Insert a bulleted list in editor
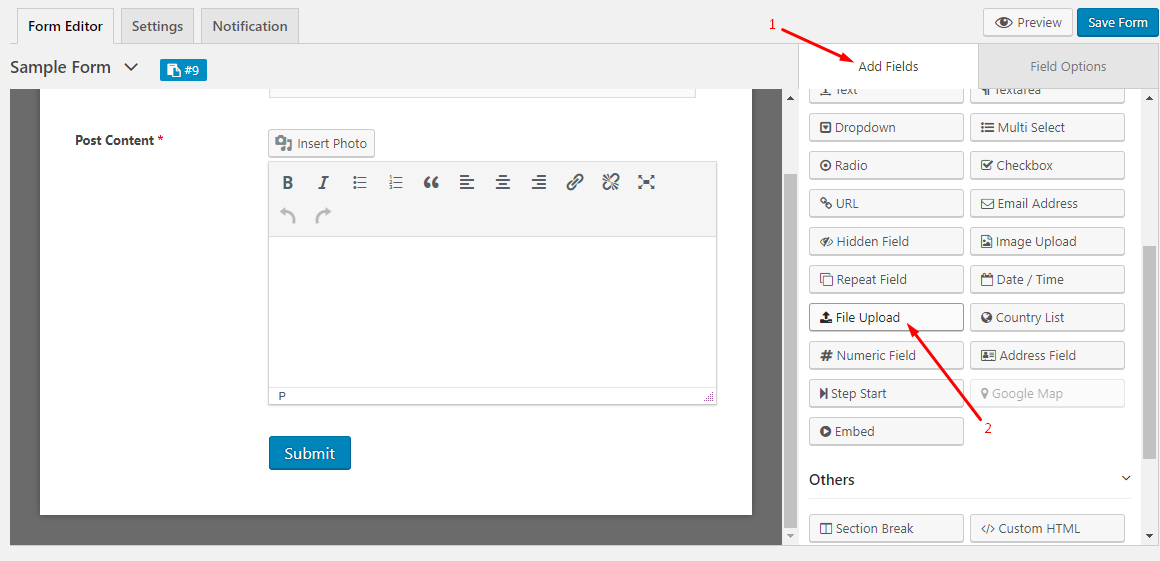 360,182
